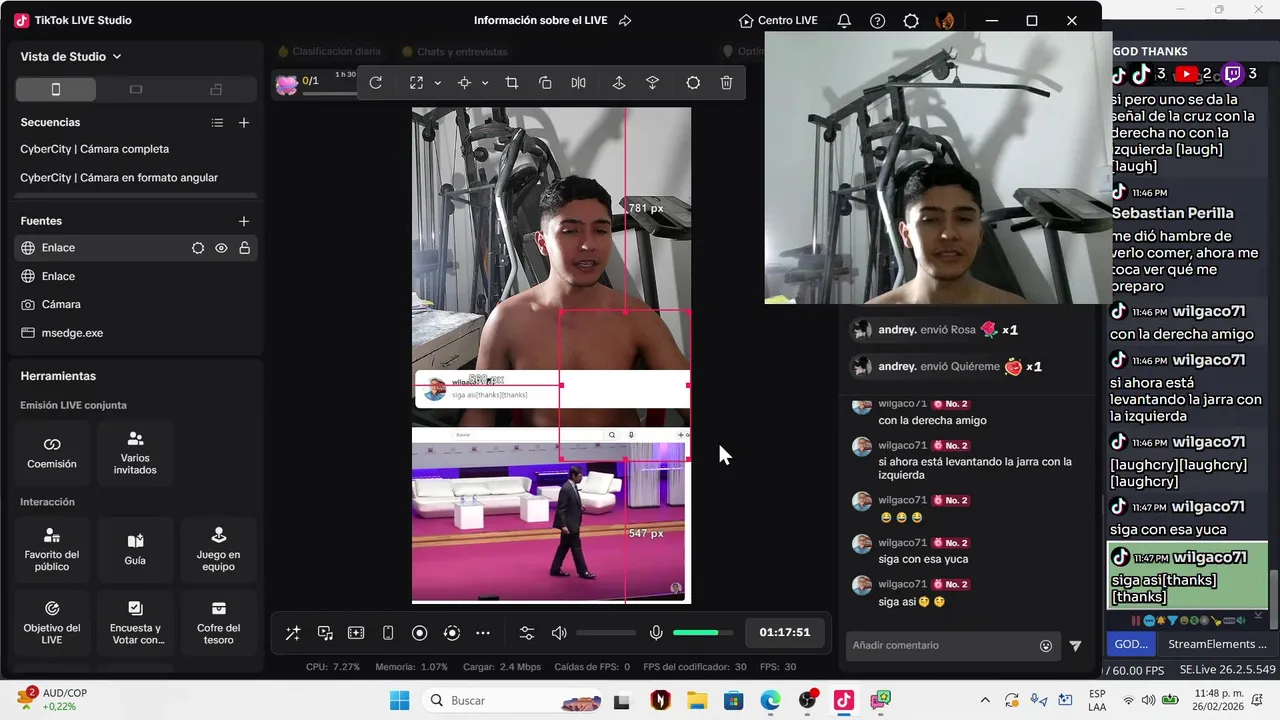This screenshot has height=720, width=1280.
Task: Click the fit-to-screen scaling icon
Action: [x=417, y=83]
